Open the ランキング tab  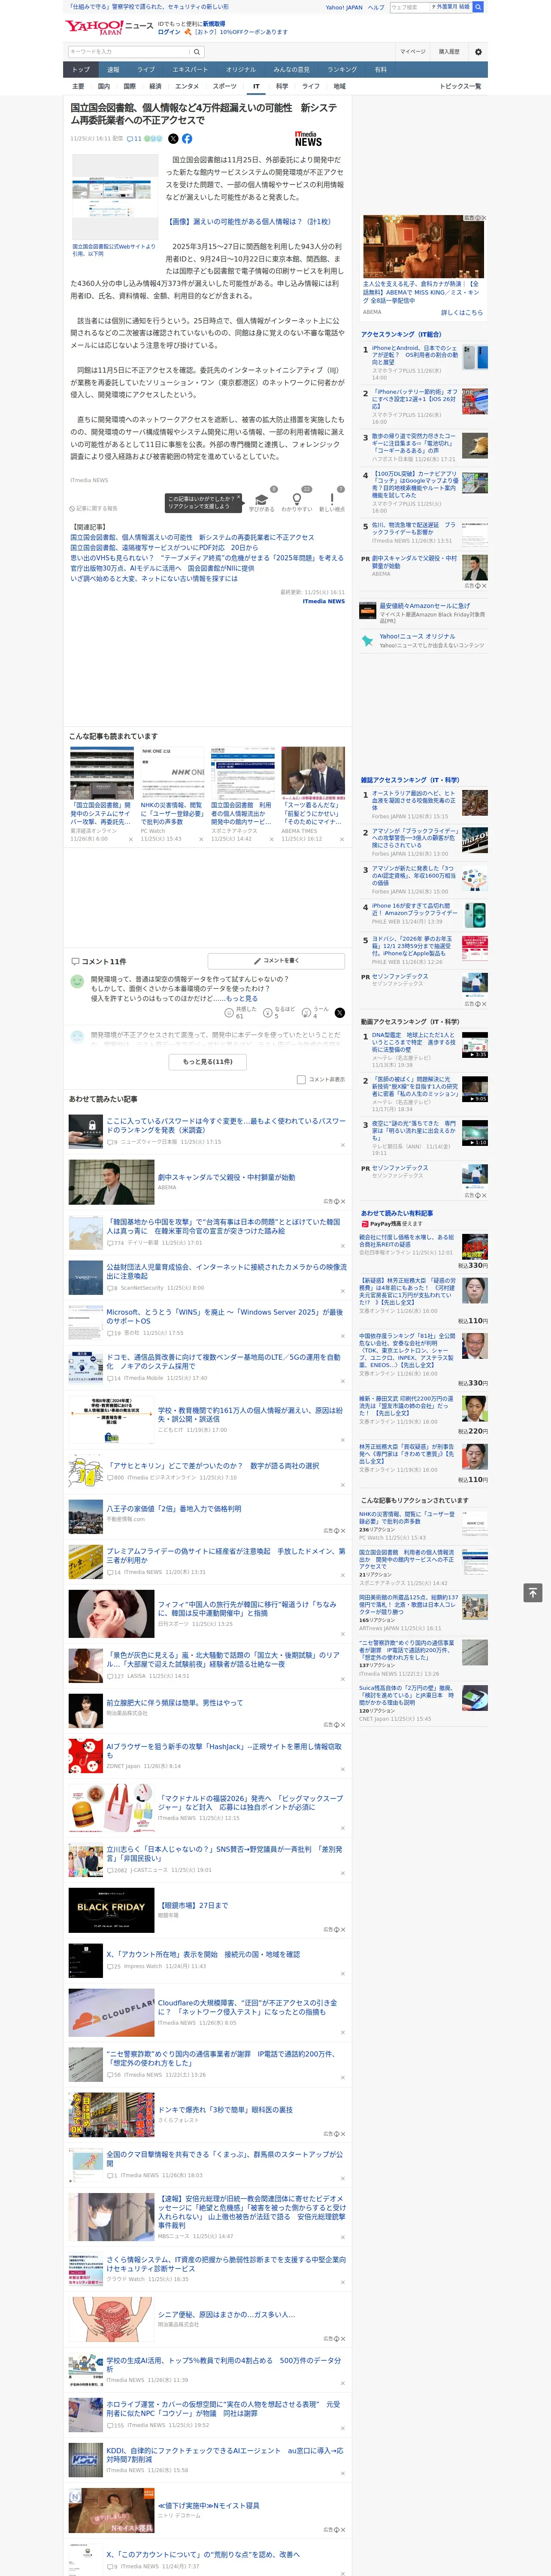342,69
